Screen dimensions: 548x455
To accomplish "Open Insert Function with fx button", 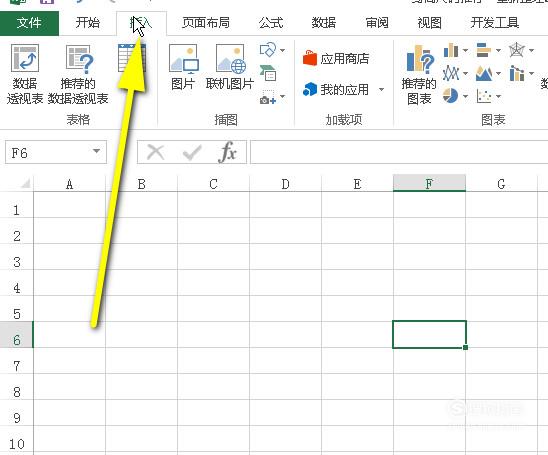I will point(228,152).
